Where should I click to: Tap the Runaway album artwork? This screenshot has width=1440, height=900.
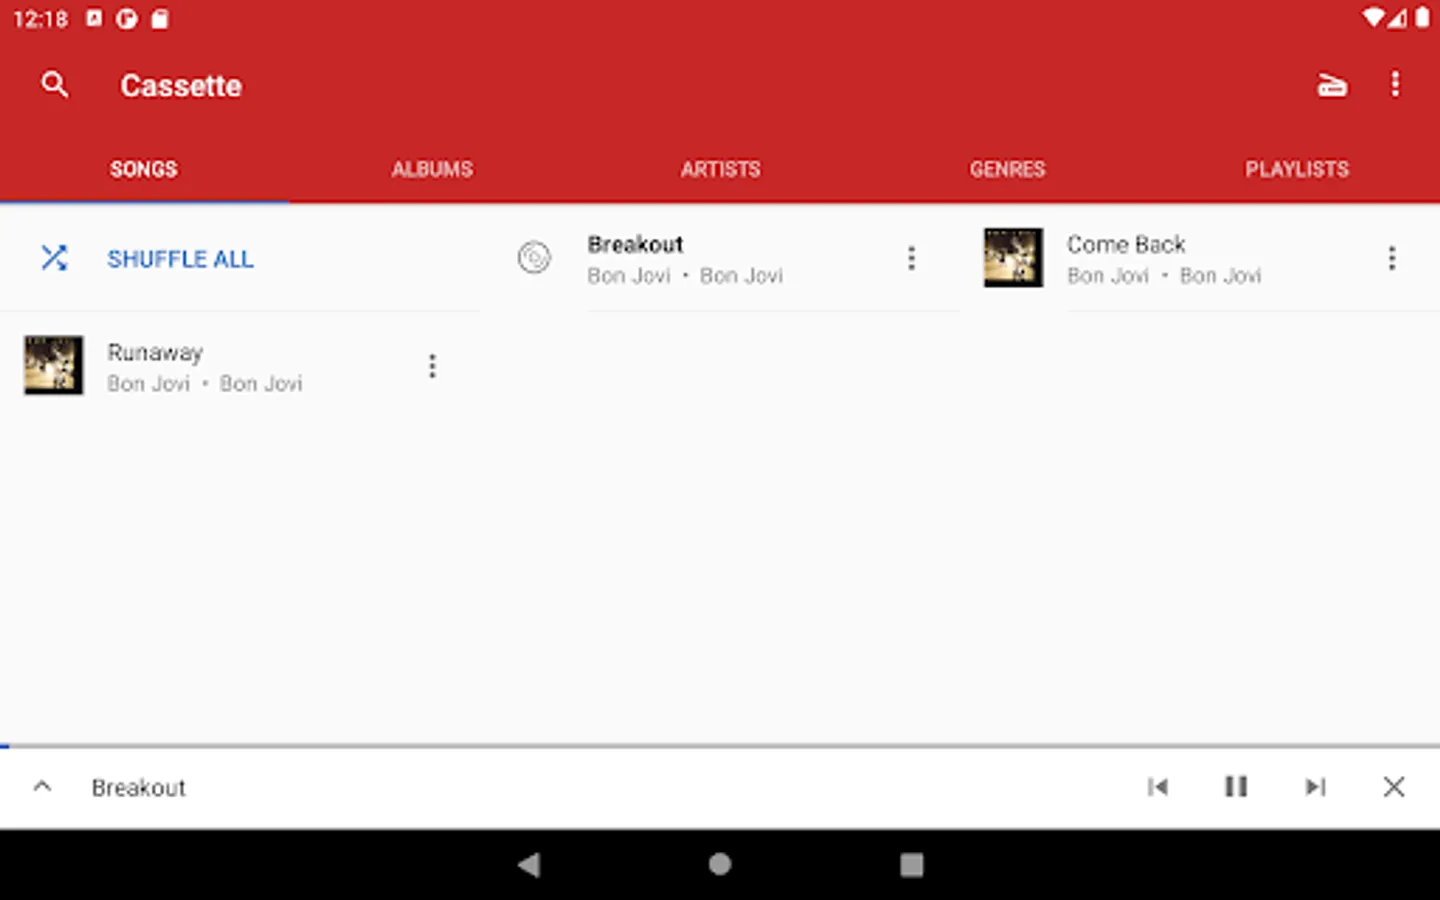coord(52,366)
